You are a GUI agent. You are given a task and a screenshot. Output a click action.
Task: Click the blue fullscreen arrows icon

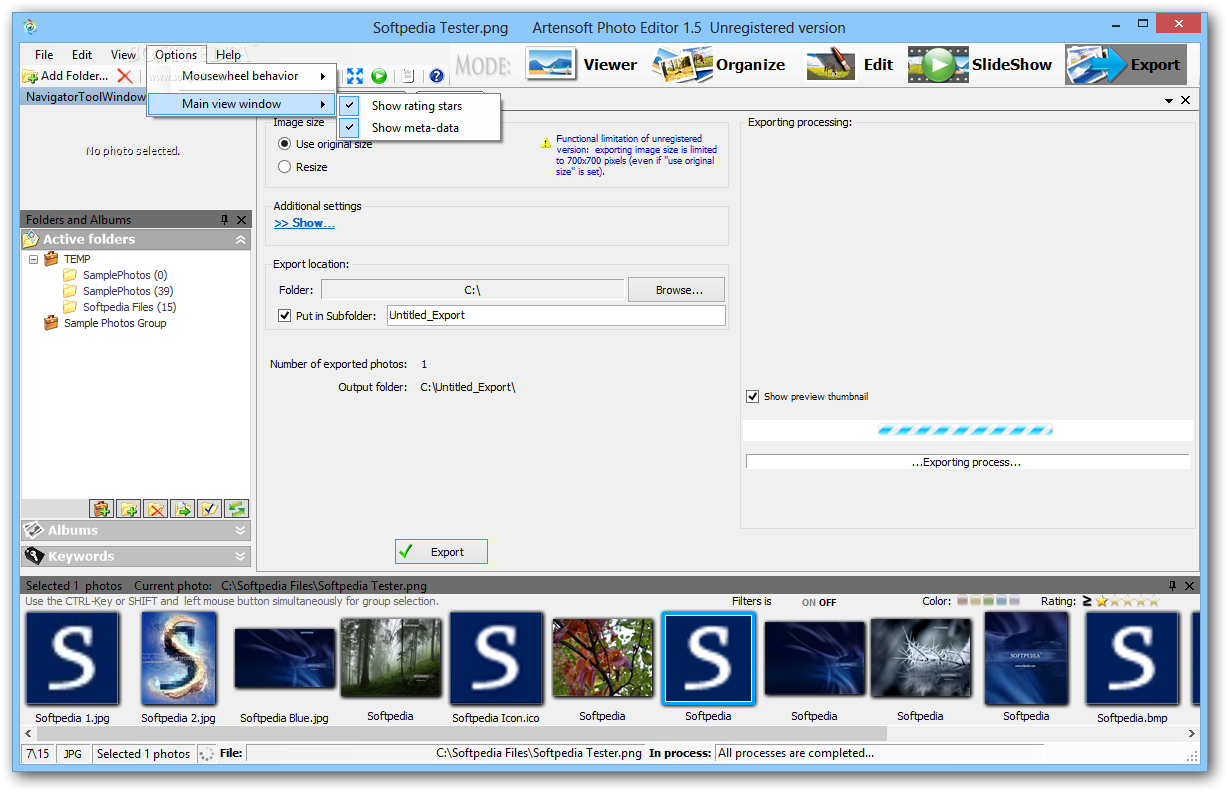355,76
